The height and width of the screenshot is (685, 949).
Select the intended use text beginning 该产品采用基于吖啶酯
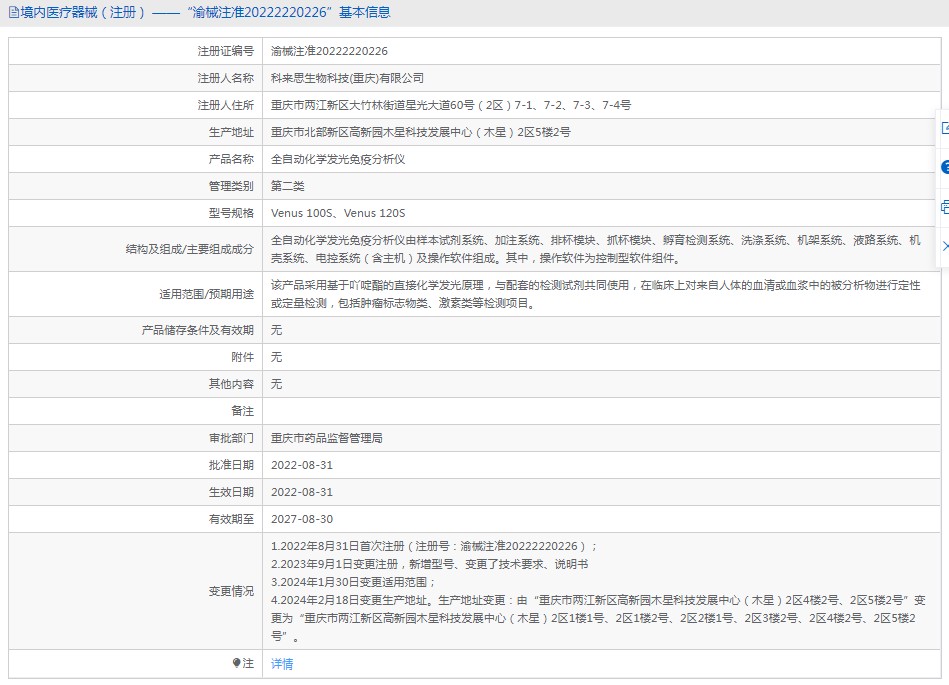[x=596, y=294]
